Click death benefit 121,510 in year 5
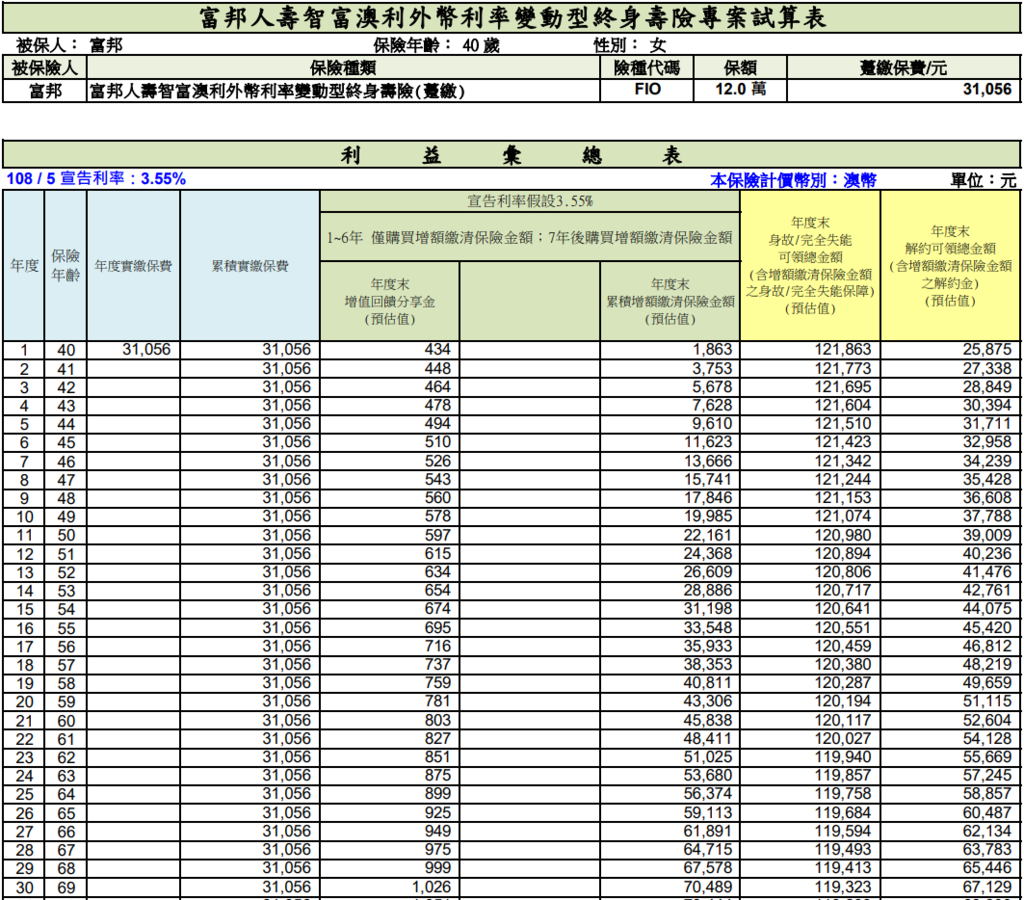This screenshot has height=900, width=1024. pos(843,423)
